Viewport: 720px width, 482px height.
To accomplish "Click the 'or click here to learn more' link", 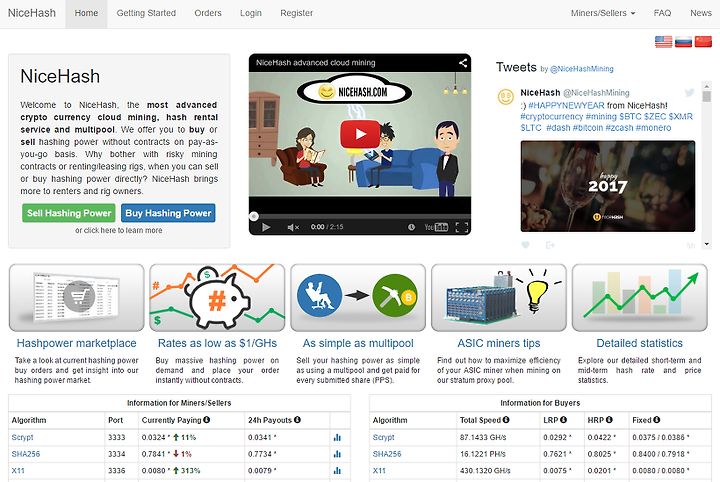I will point(118,230).
